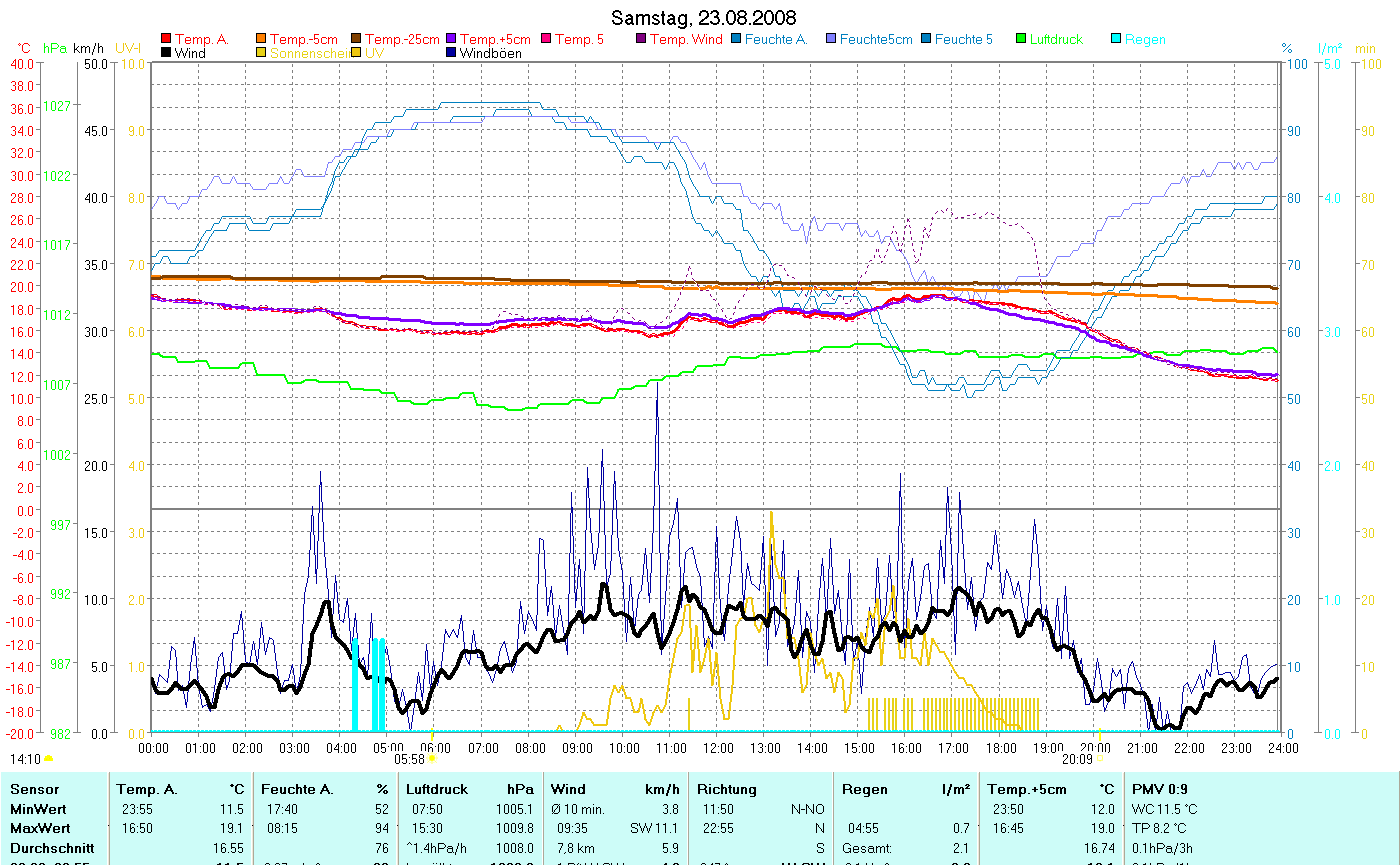Image resolution: width=1400 pixels, height=865 pixels.
Task: Click the sunrise marker at 05:58
Action: click(432, 759)
